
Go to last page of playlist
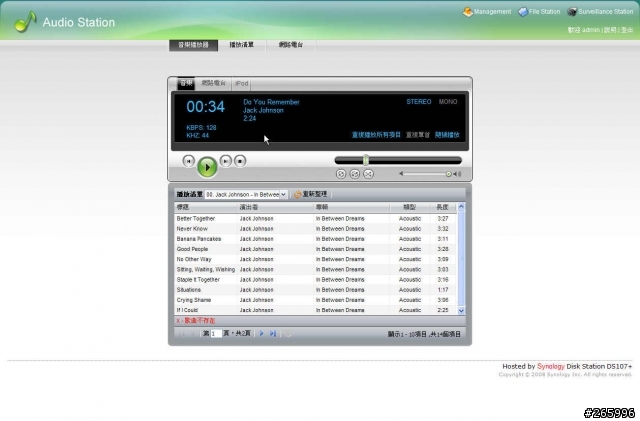pyautogui.click(x=273, y=334)
